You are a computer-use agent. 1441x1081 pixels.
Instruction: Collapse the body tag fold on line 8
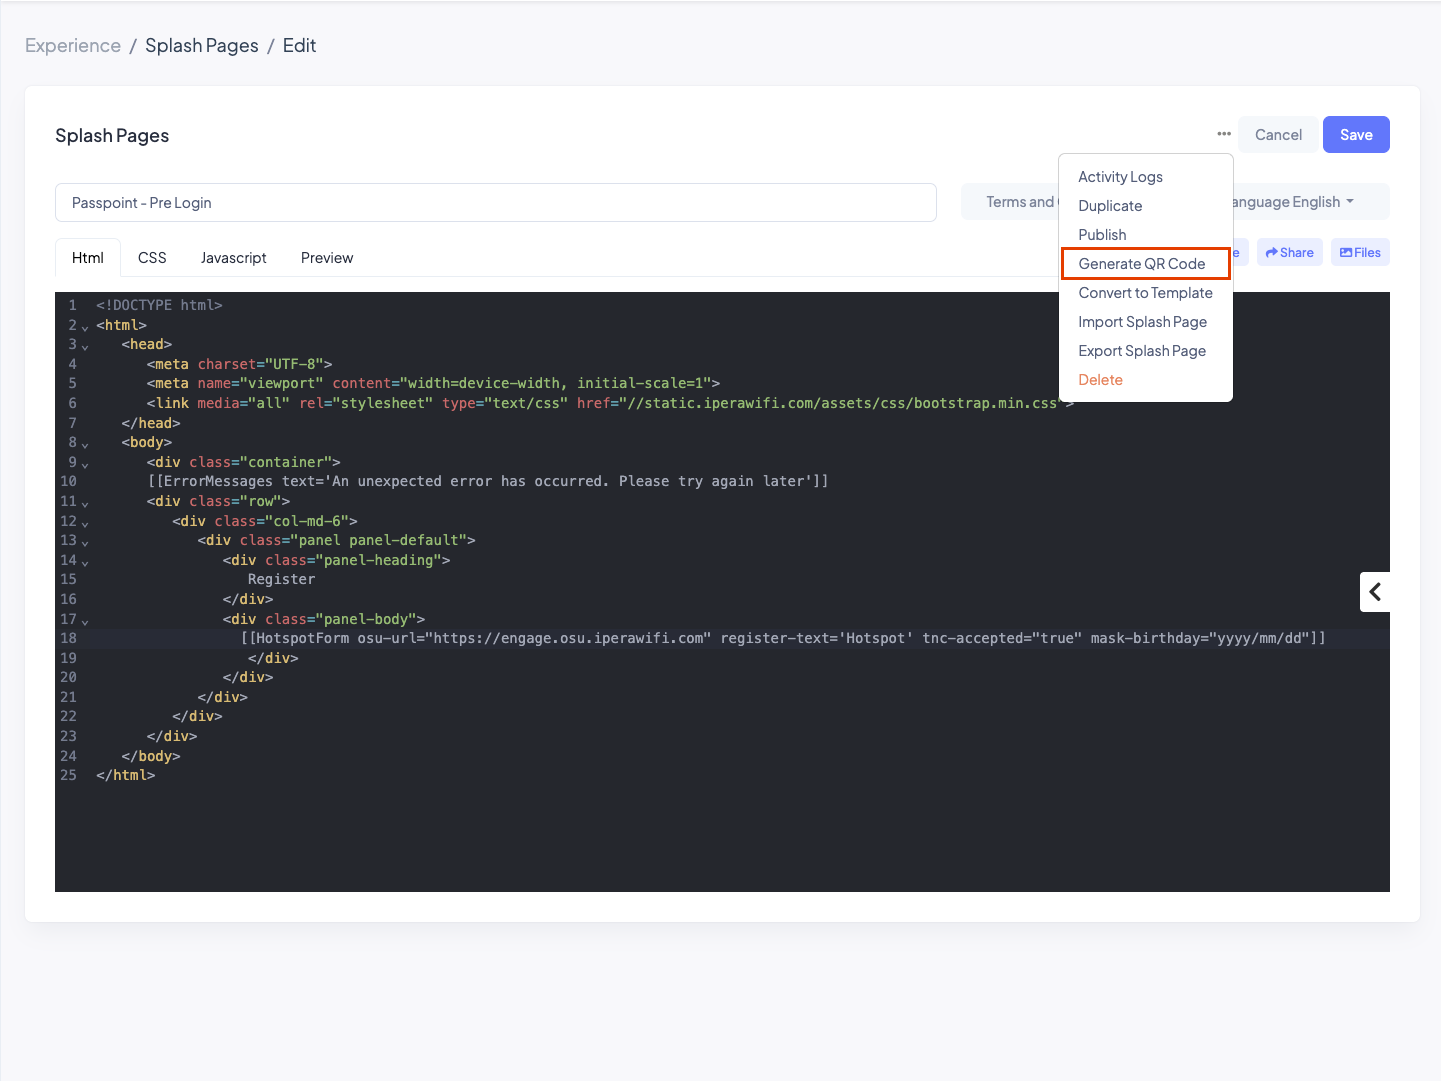click(x=85, y=444)
